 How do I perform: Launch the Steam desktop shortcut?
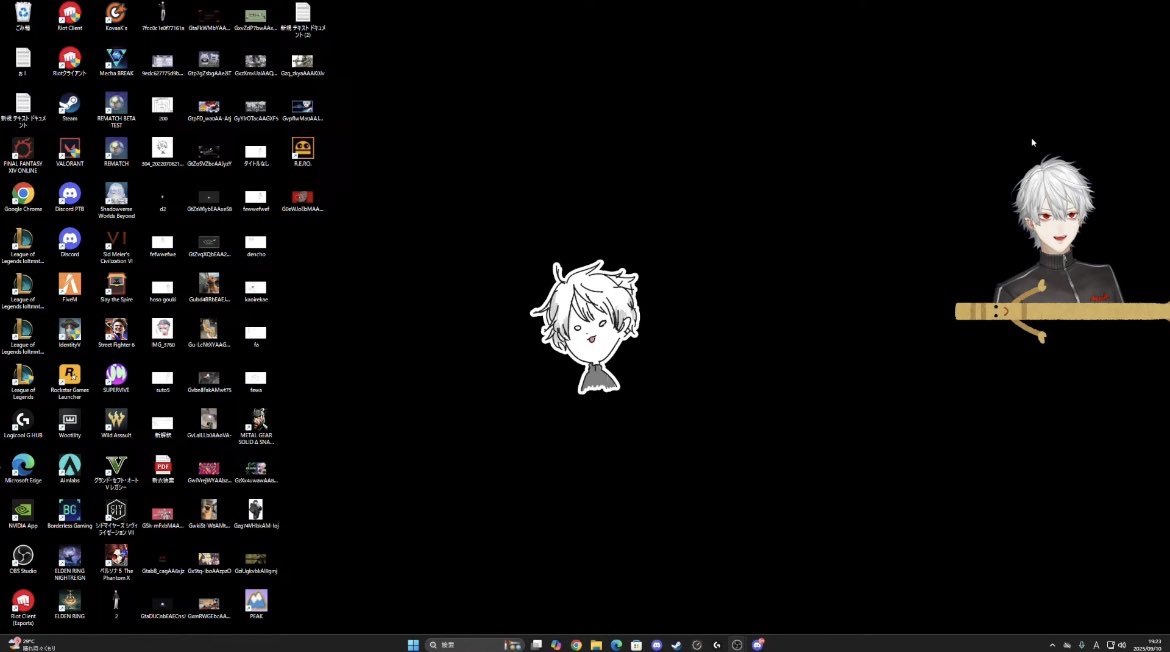pyautogui.click(x=69, y=107)
